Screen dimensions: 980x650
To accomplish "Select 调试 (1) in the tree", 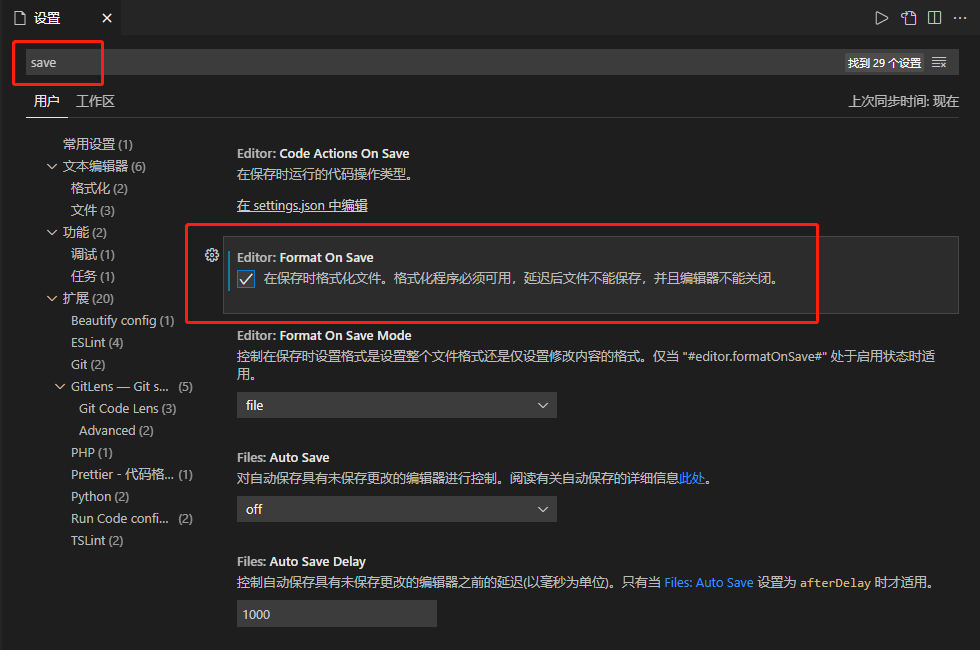I will point(92,254).
